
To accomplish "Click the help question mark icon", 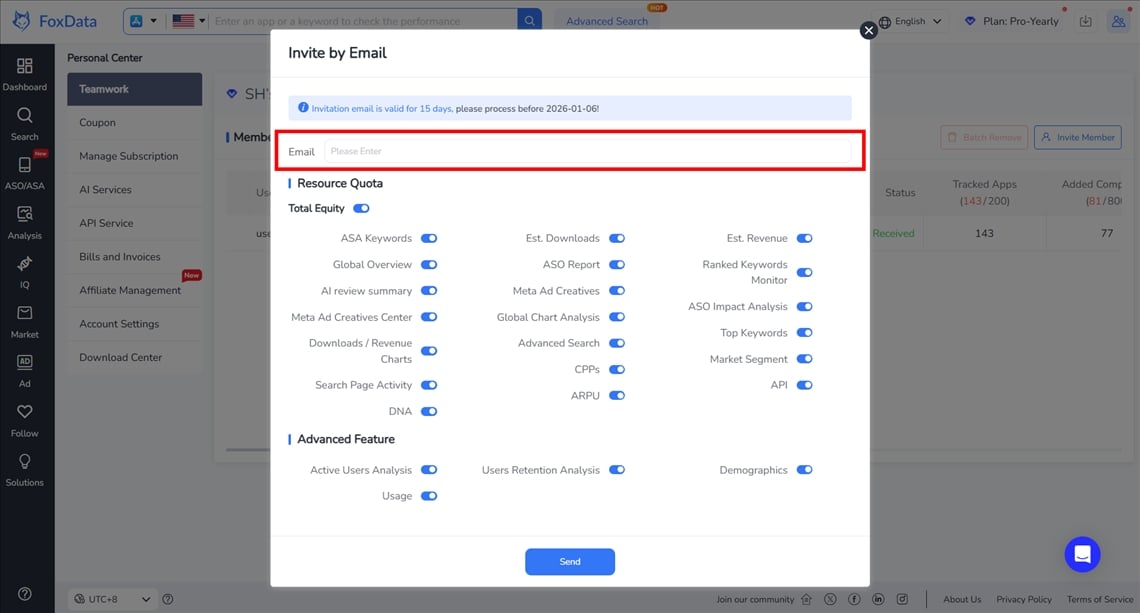I will click(24, 594).
